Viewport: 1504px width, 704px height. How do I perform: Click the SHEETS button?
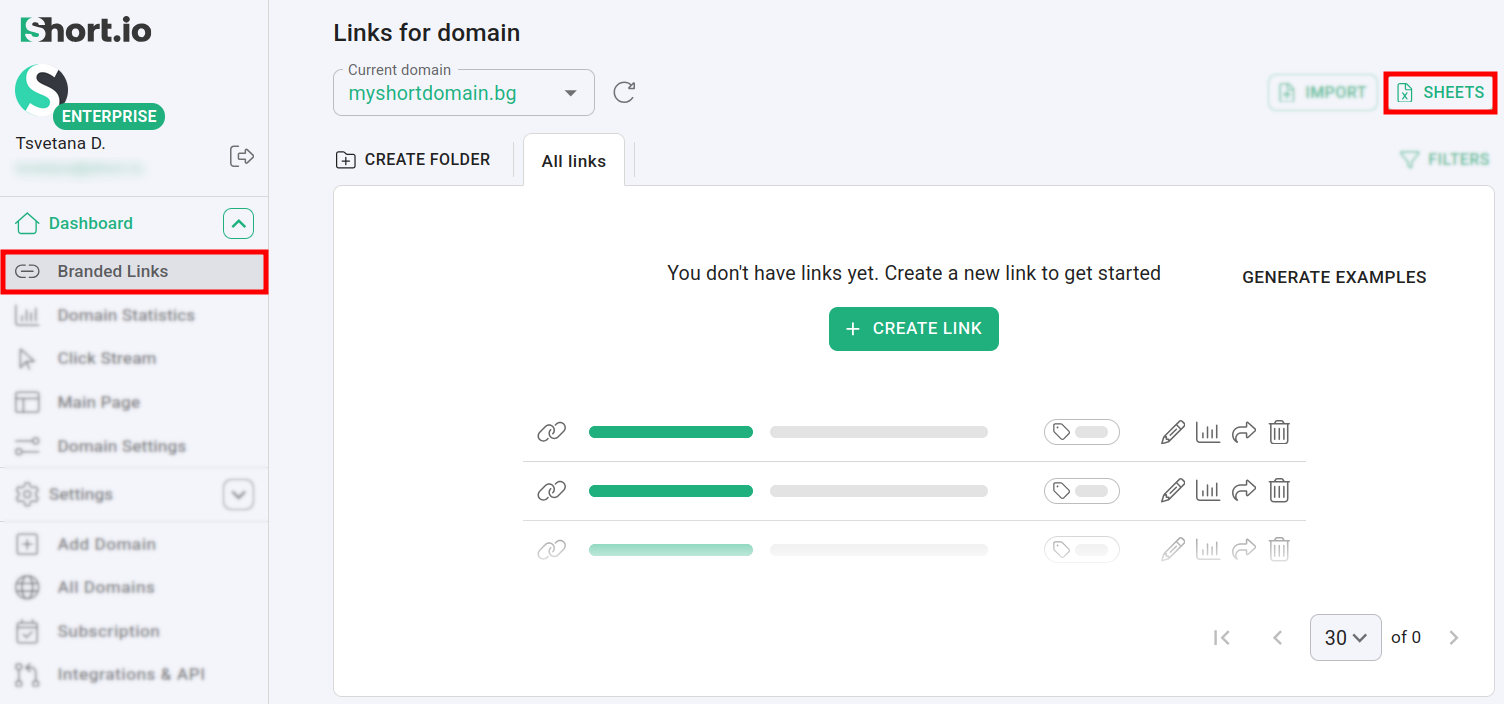[x=1440, y=93]
